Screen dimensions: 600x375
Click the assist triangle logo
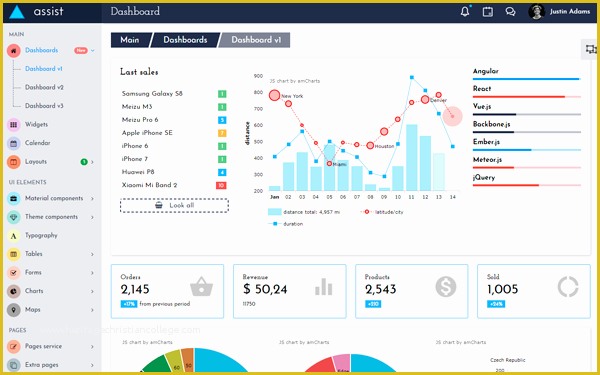click(x=17, y=12)
